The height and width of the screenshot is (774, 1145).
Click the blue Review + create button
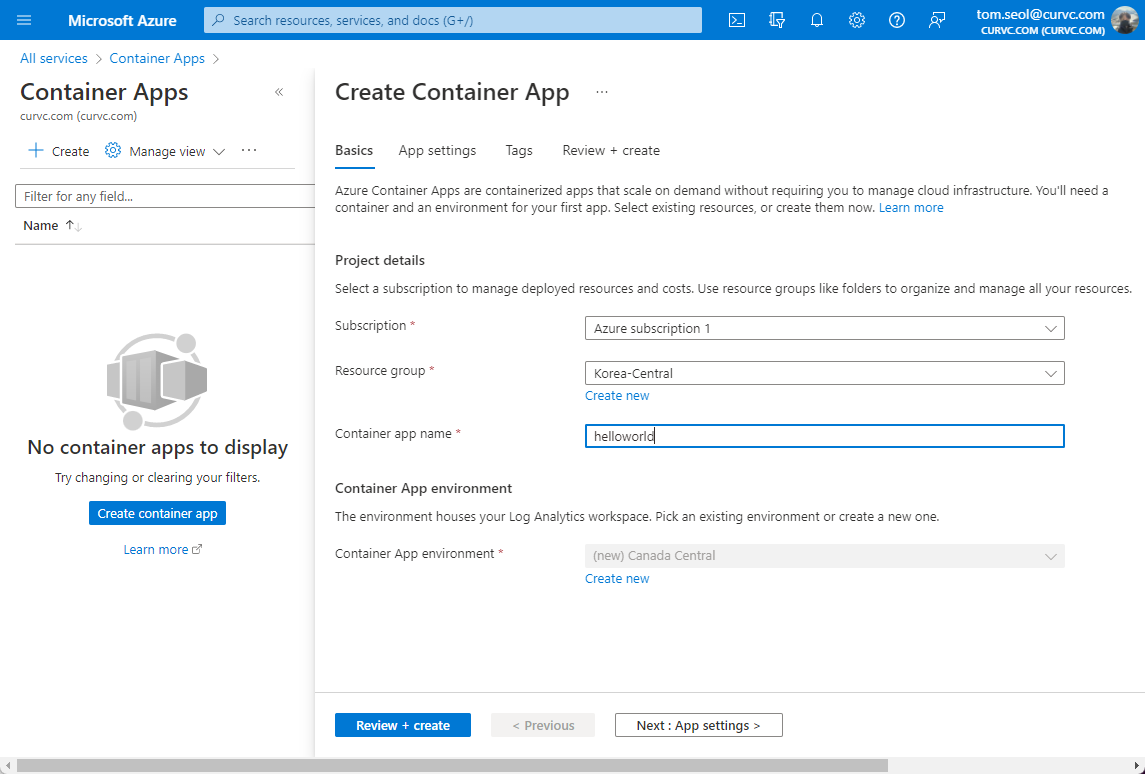coord(403,725)
